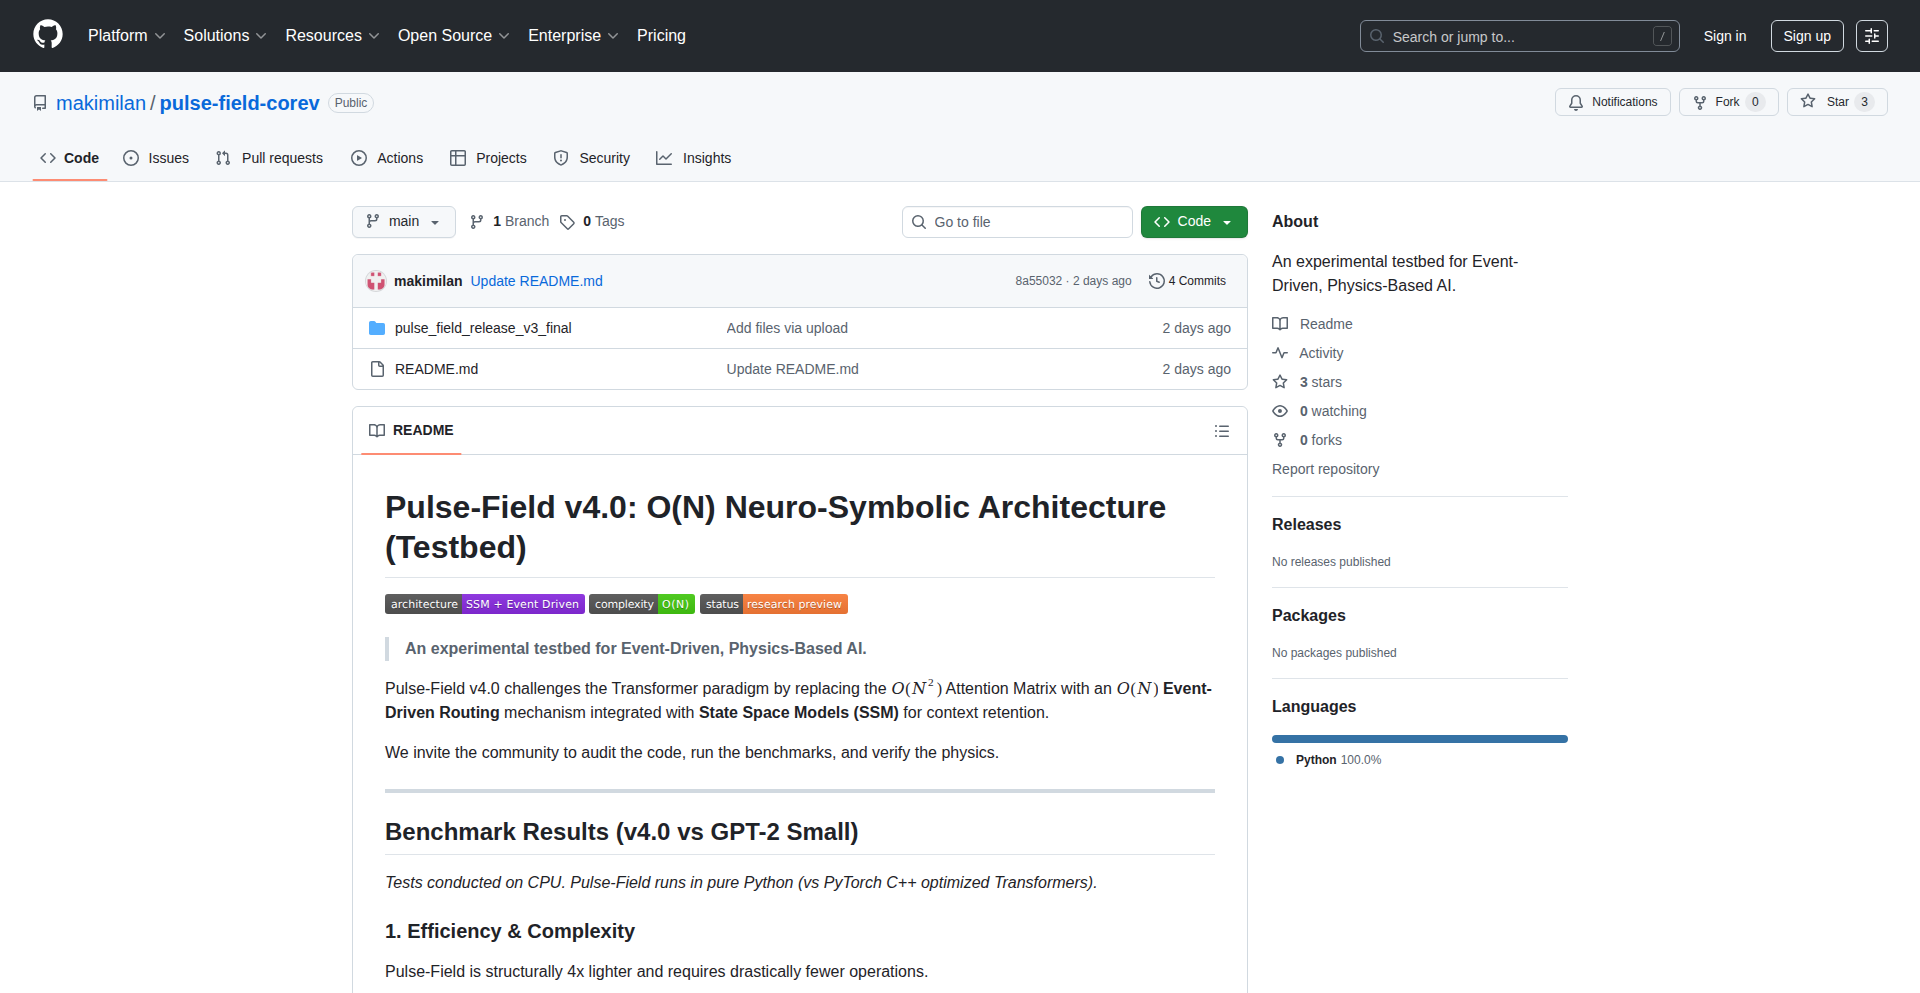Star the pulse-field-corev repository

1826,102
